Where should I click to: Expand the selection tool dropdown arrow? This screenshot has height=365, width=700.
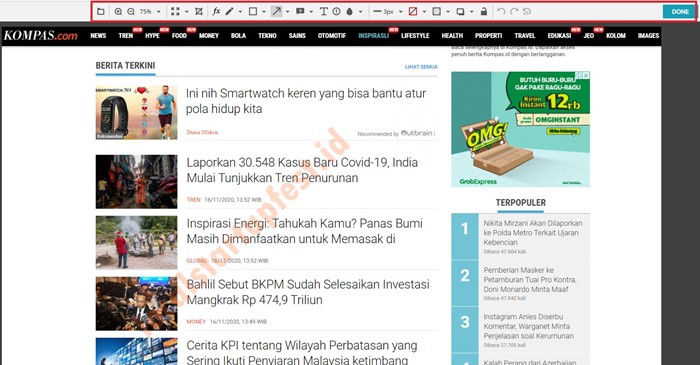(x=187, y=12)
